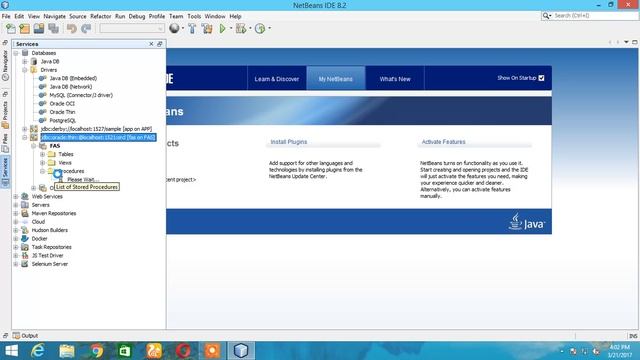
Task: Click the green Run Project icon
Action: [x=222, y=29]
